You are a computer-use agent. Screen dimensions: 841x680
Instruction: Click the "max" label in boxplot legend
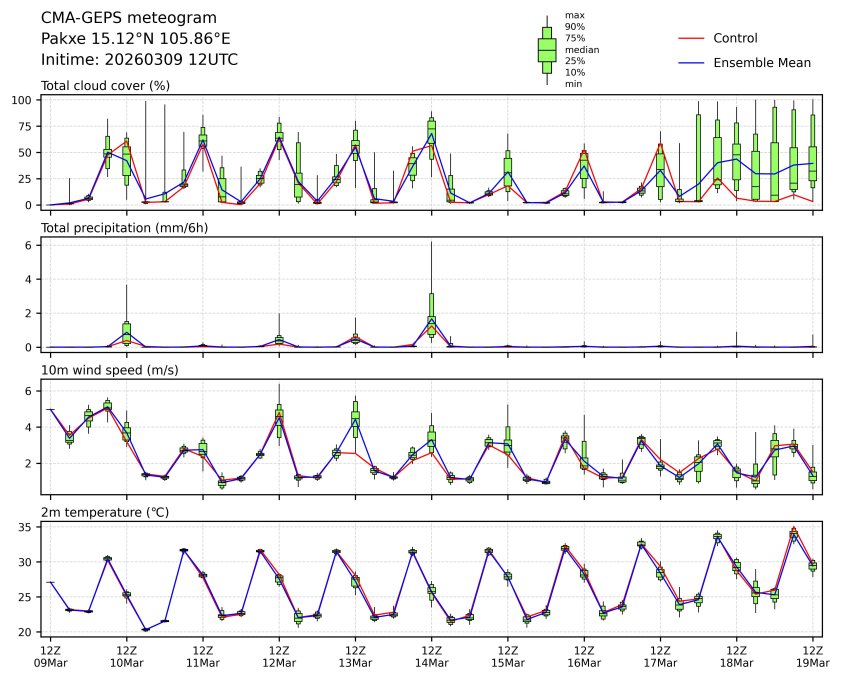[x=574, y=15]
